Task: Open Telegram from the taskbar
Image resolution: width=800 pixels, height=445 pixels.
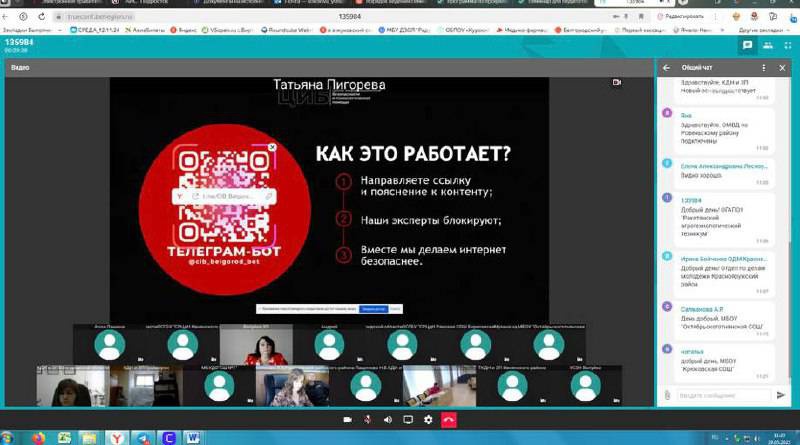Action: 143,438
